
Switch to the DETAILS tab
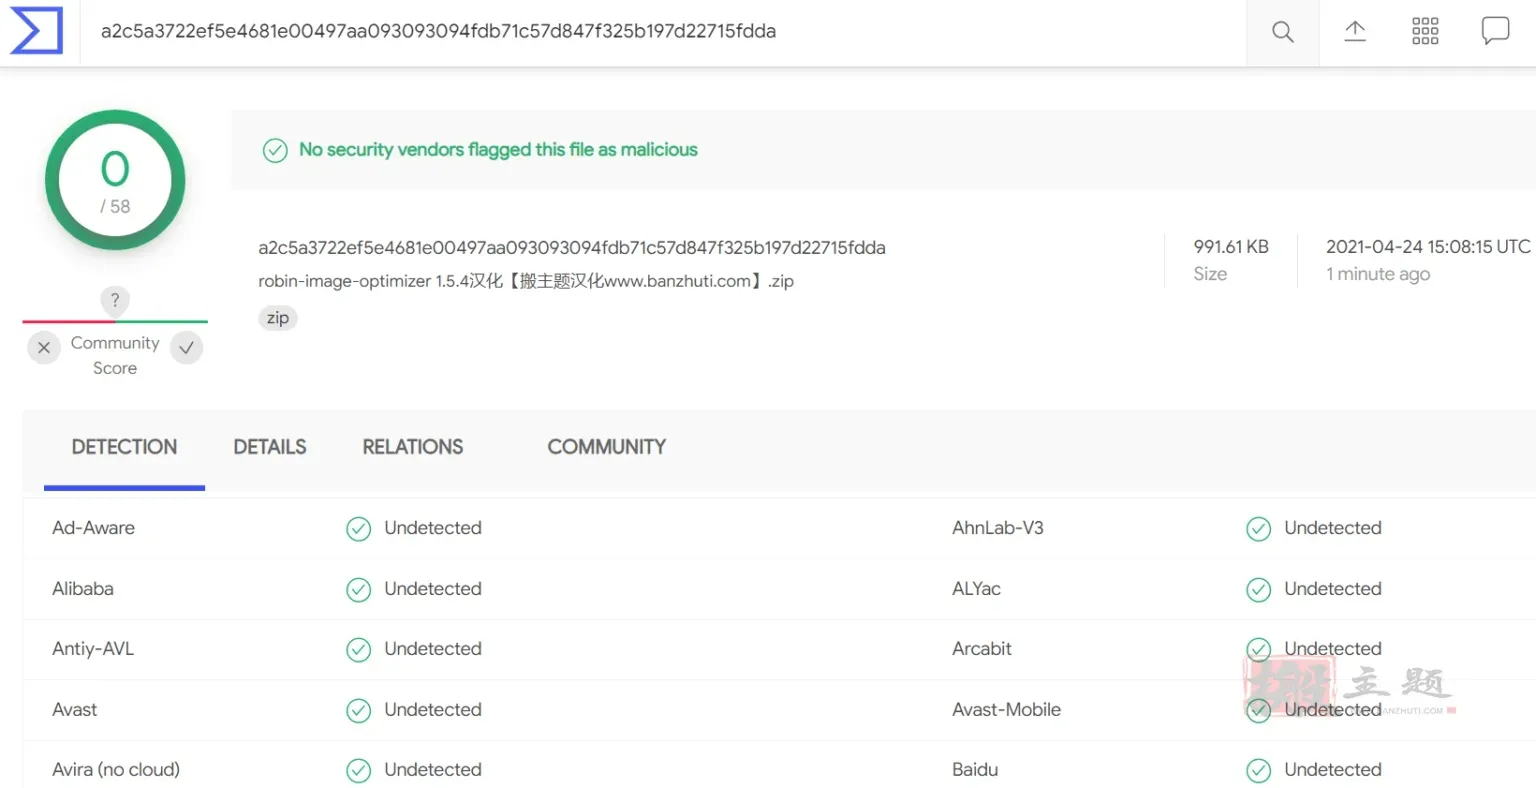coord(270,447)
